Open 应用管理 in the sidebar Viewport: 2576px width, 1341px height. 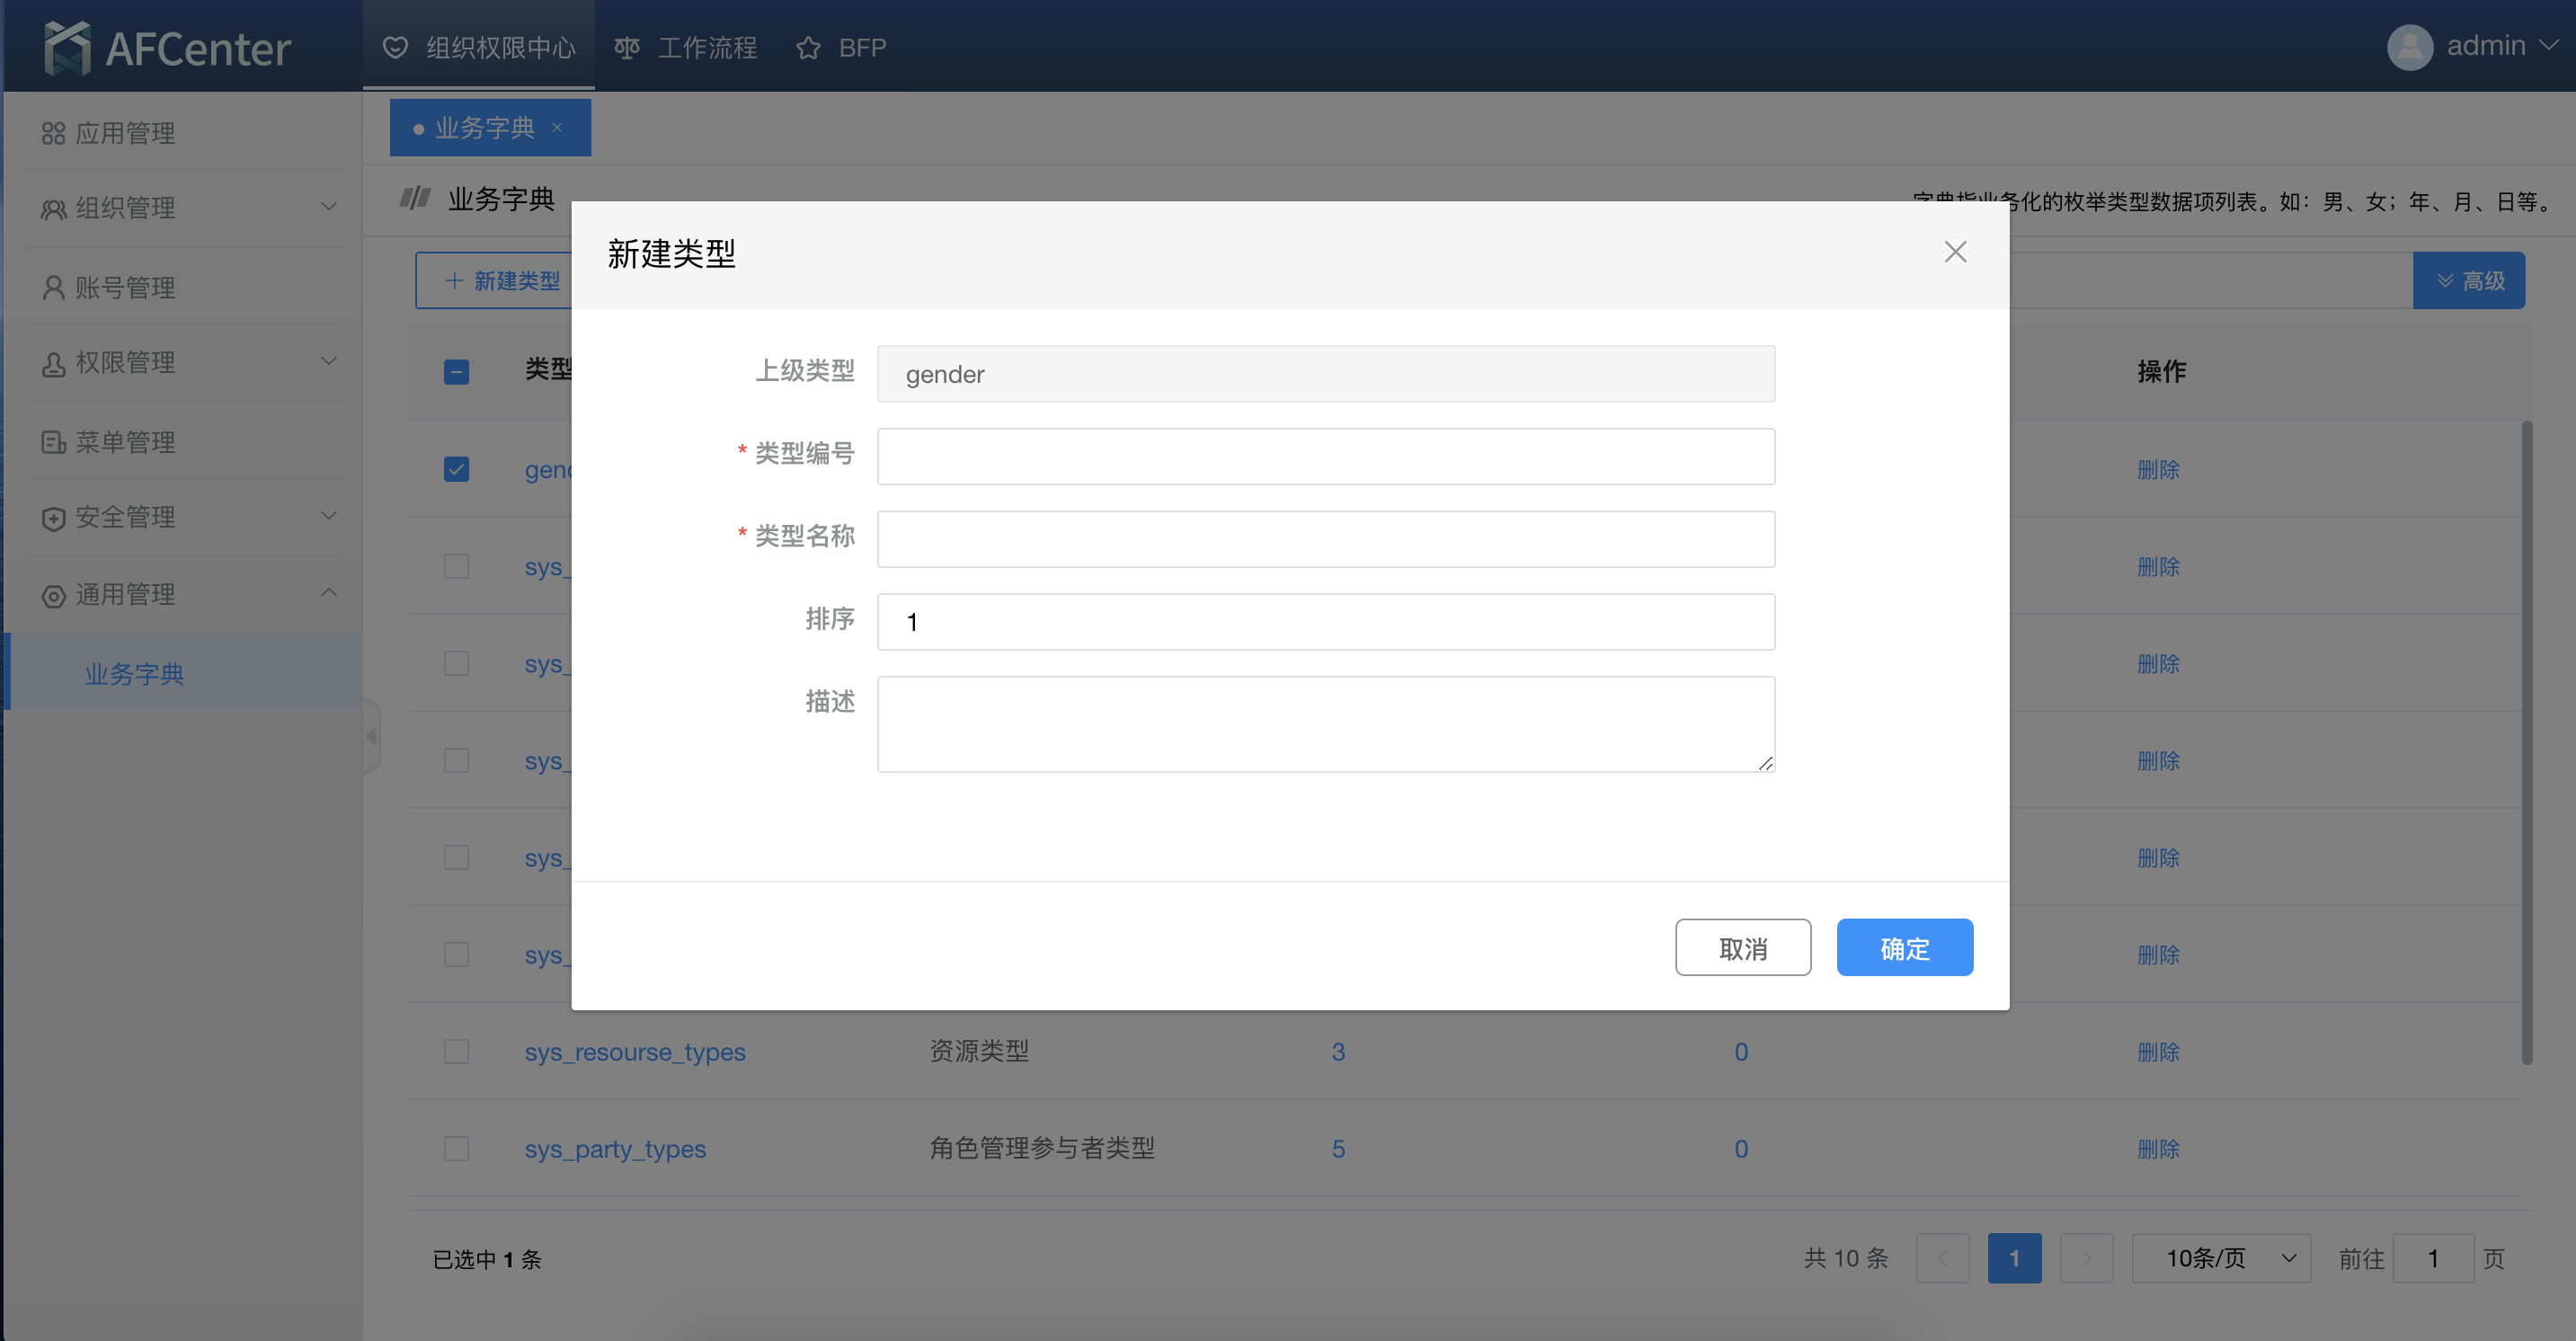(185, 133)
